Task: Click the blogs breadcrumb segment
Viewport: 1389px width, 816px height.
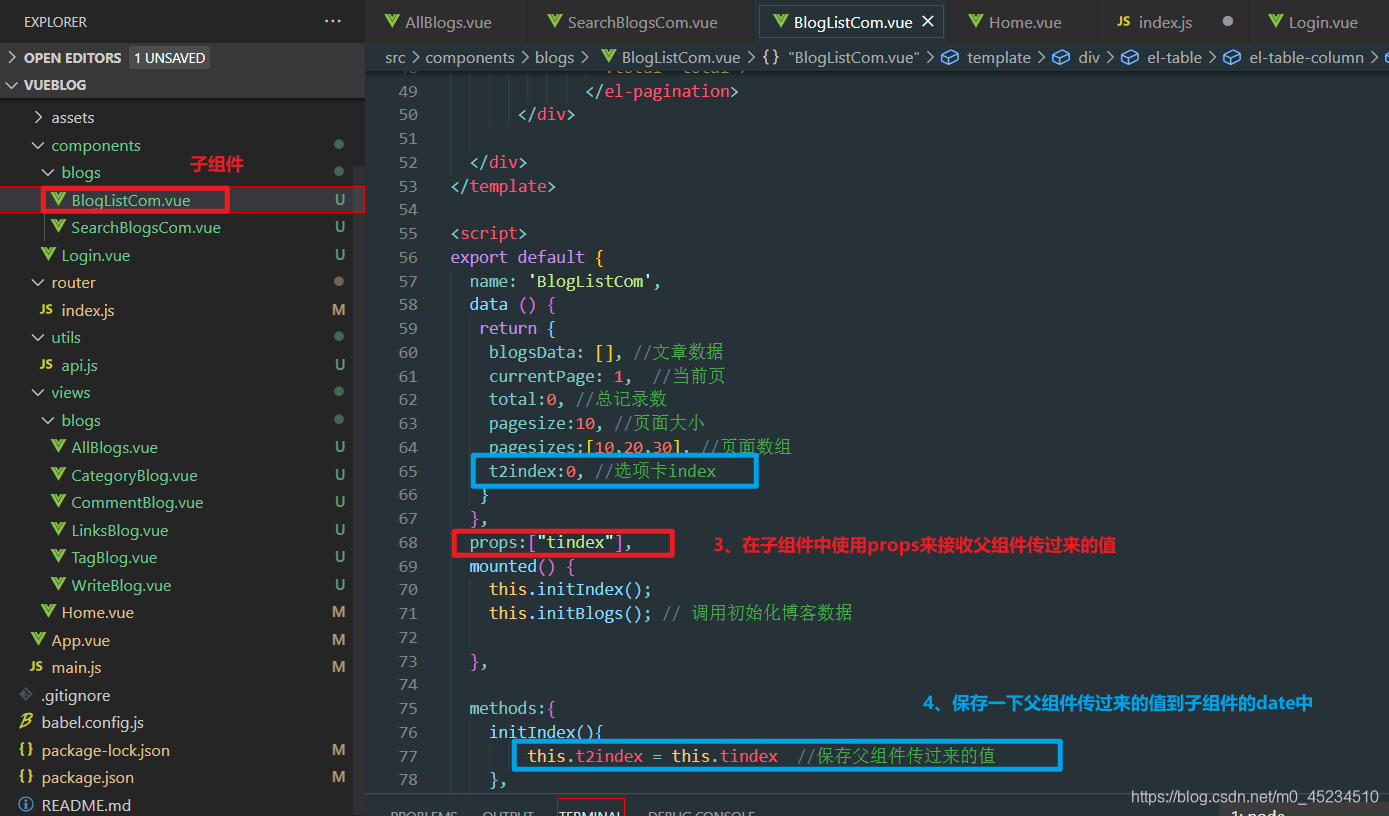Action: coord(554,57)
